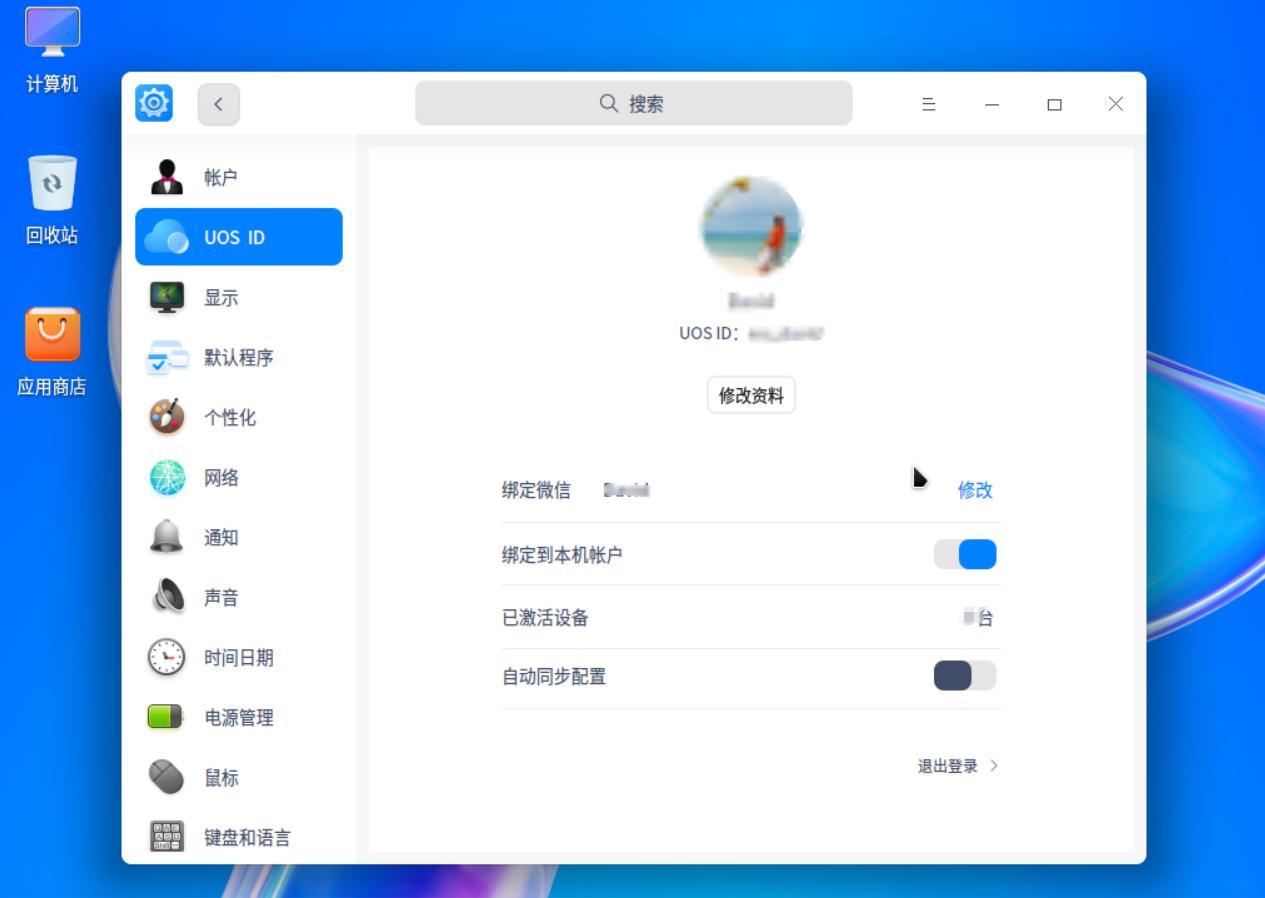Click the 修改资料 button

[751, 395]
